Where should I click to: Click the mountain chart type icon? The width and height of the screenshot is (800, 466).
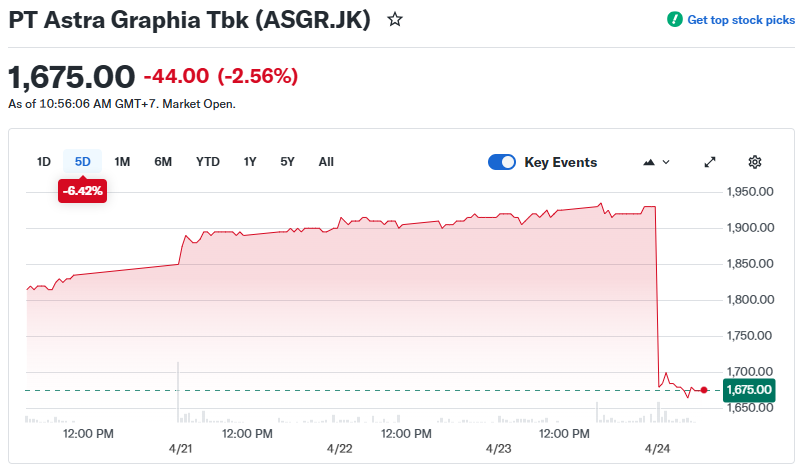(x=648, y=162)
